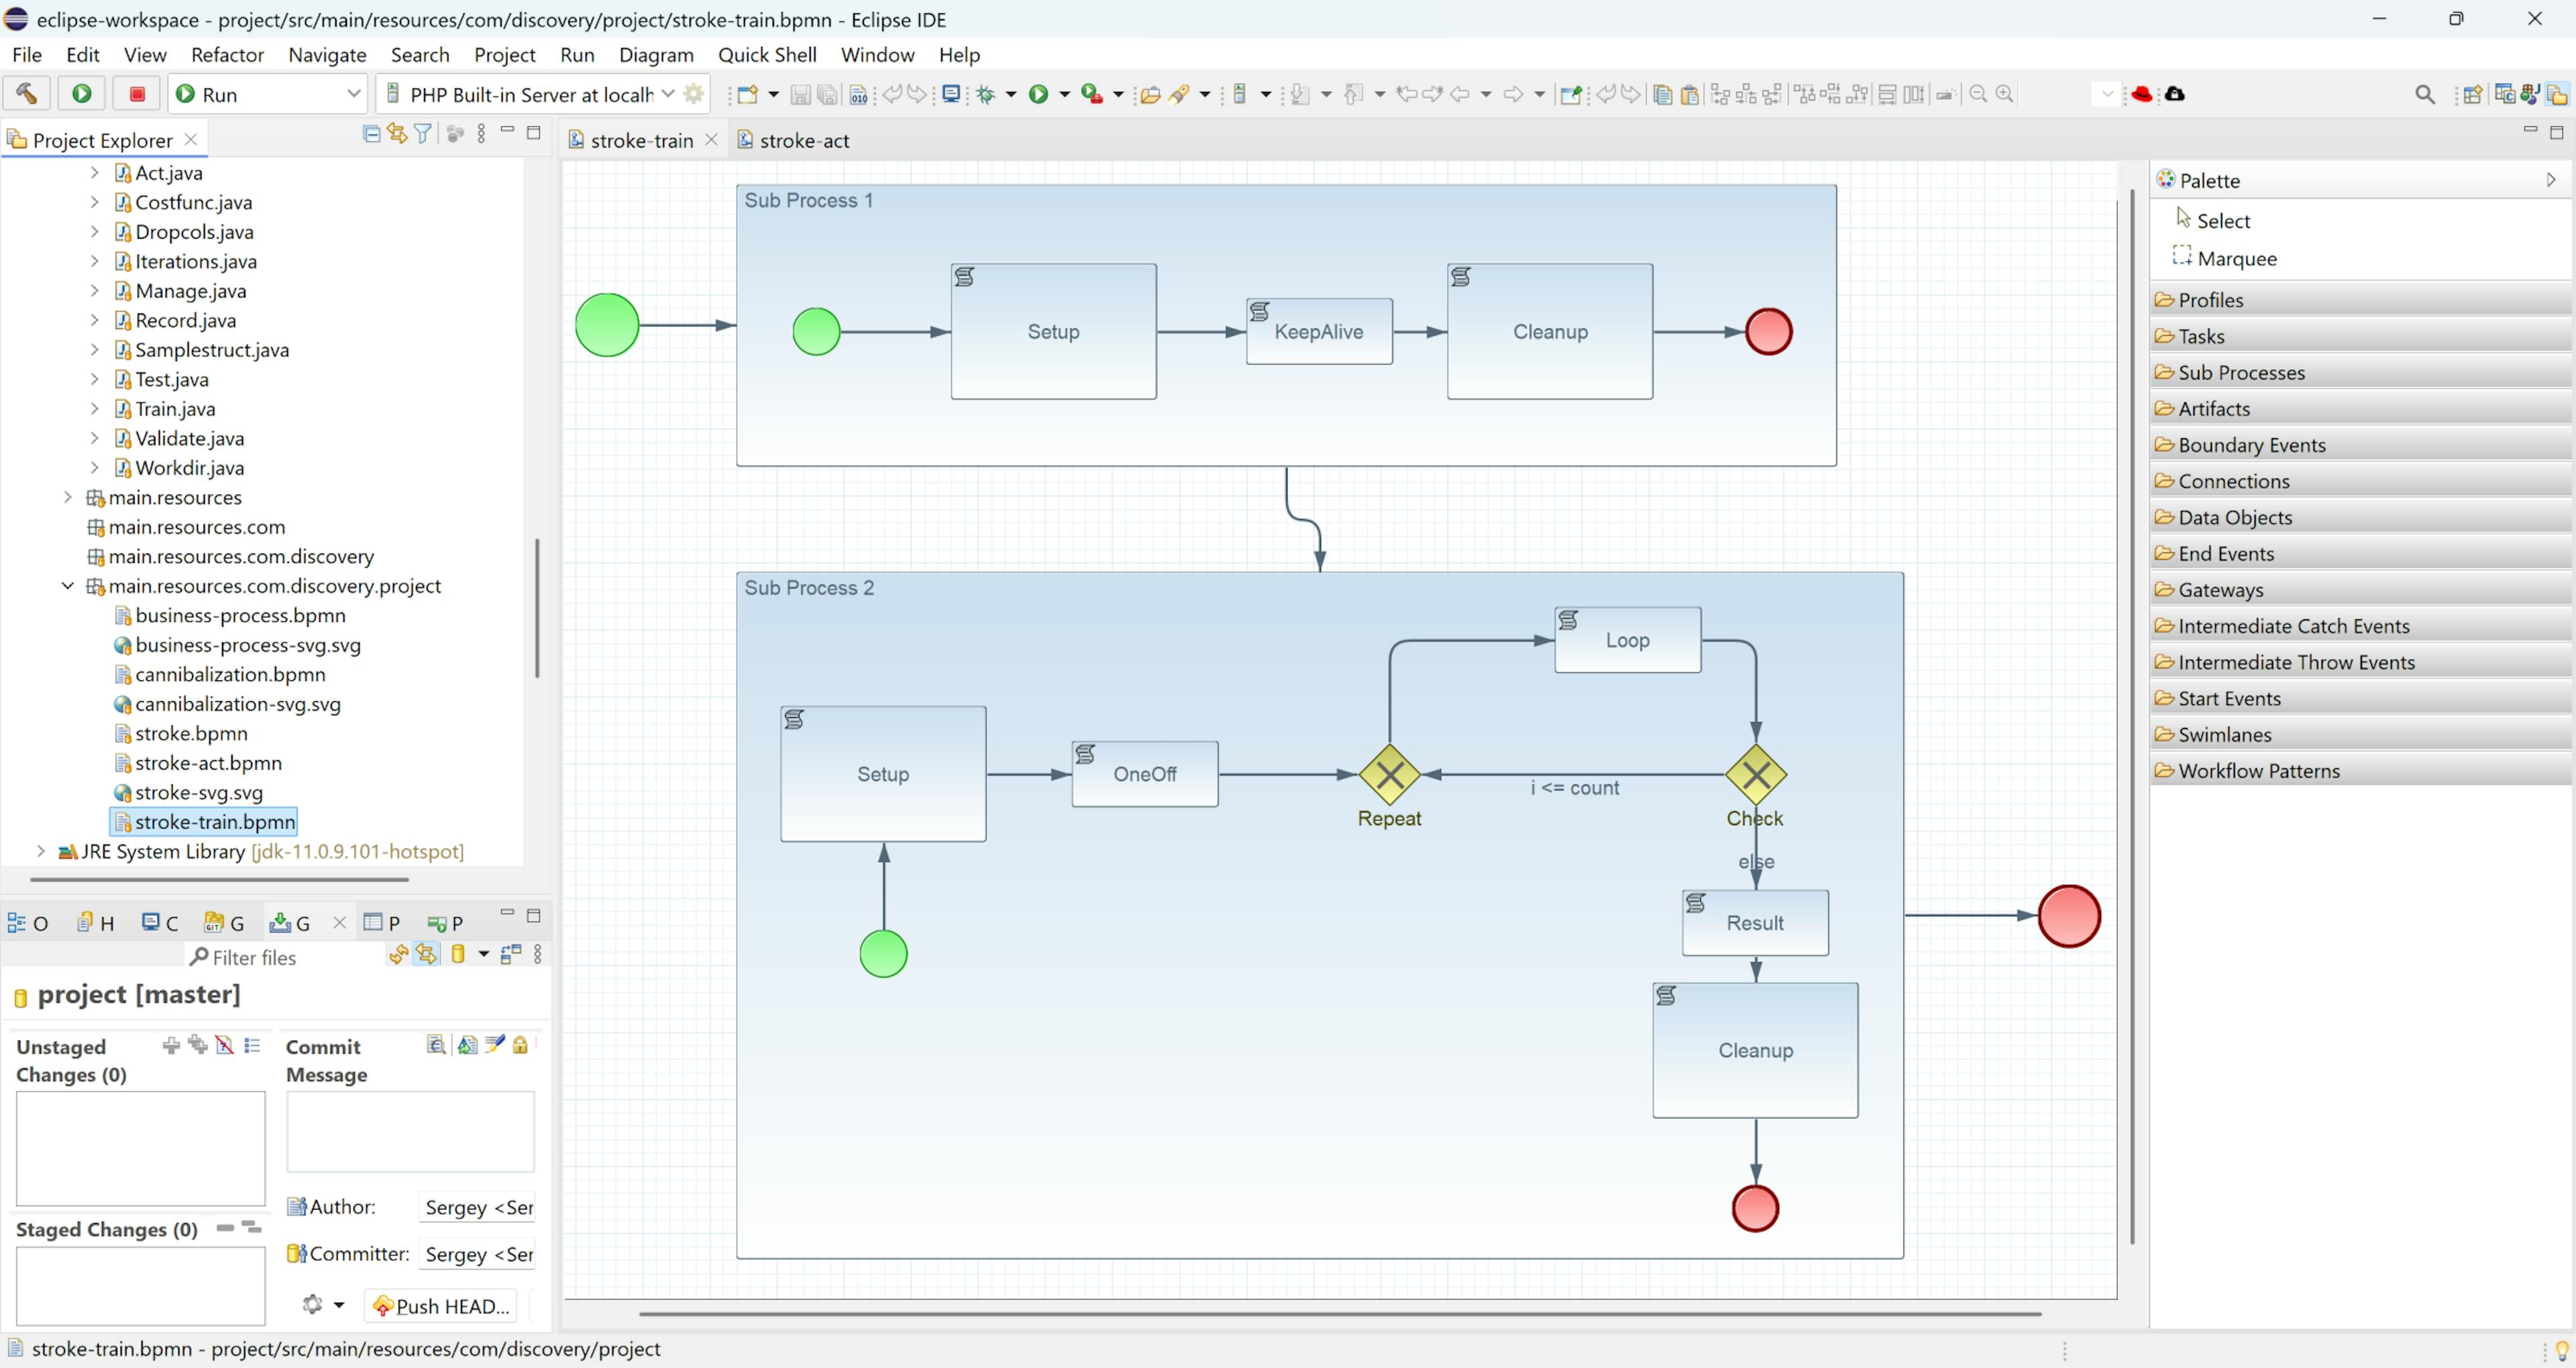Click the green bug Debug icon
This screenshot has height=1368, width=2576.
click(986, 94)
